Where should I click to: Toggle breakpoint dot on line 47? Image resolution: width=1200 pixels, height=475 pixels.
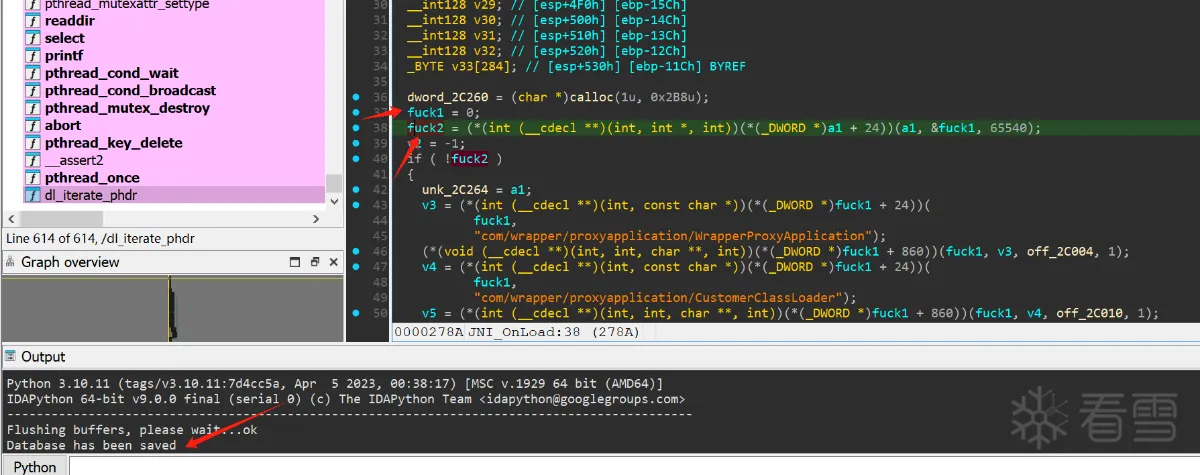coord(357,267)
